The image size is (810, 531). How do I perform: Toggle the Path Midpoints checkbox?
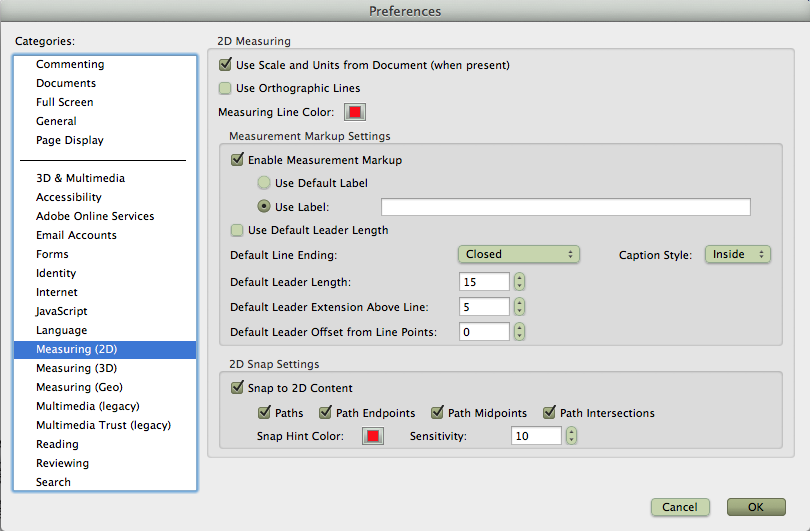(438, 412)
